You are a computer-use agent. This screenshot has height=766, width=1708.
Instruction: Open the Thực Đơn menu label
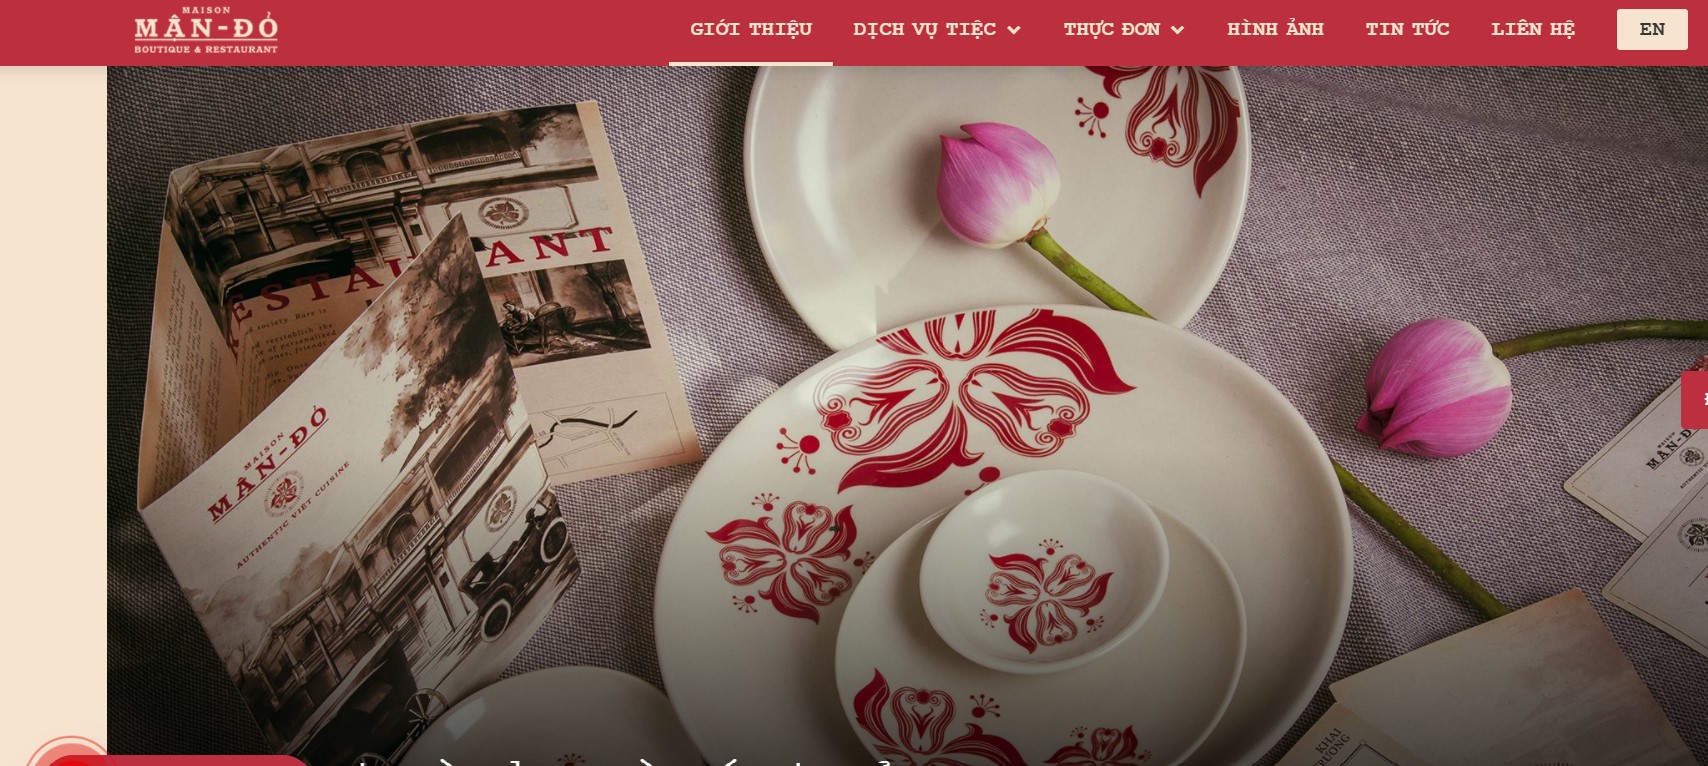click(1112, 29)
